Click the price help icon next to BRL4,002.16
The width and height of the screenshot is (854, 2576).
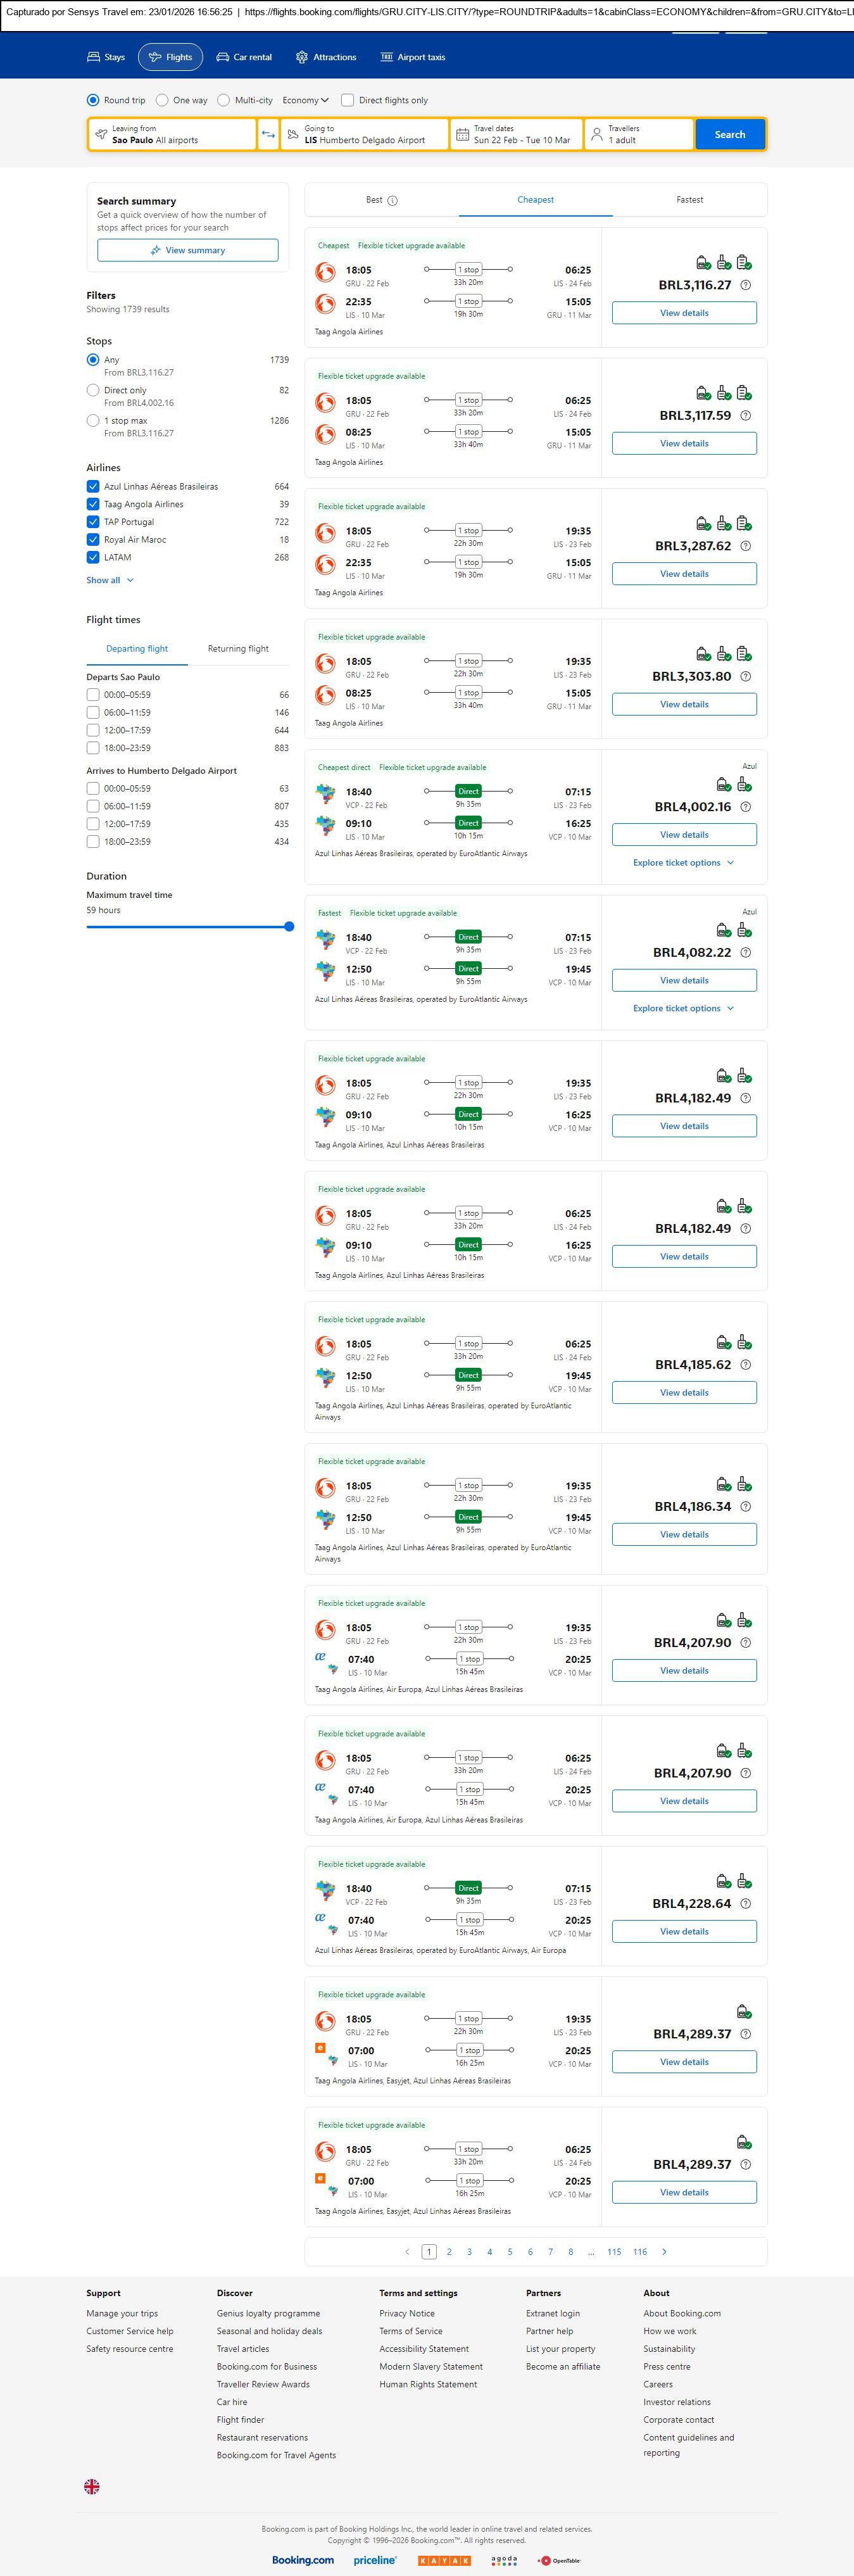pos(745,807)
